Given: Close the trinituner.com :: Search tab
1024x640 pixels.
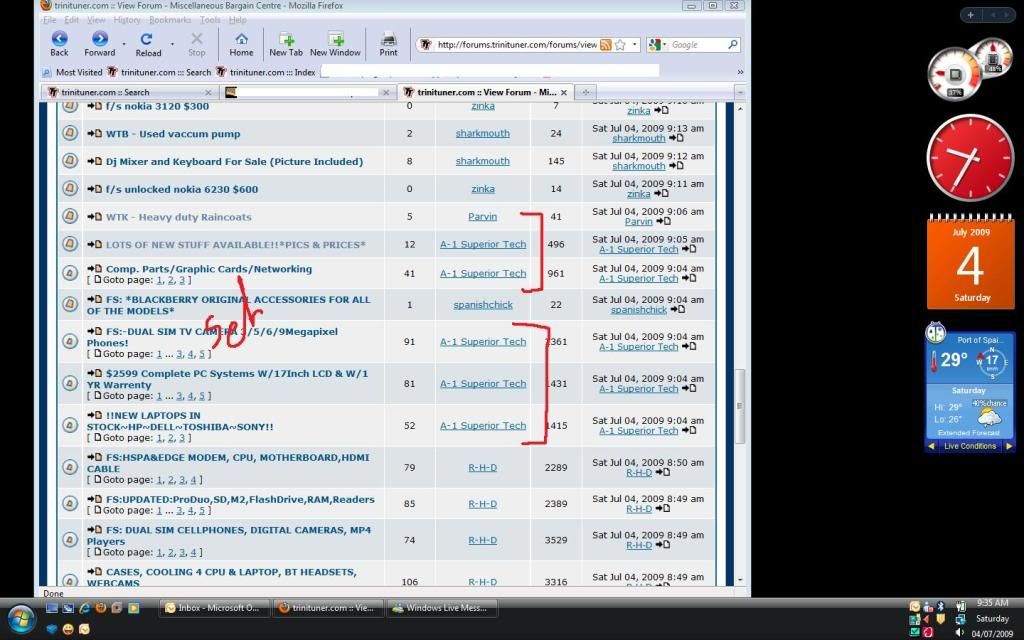Looking at the screenshot, I should tap(208, 93).
